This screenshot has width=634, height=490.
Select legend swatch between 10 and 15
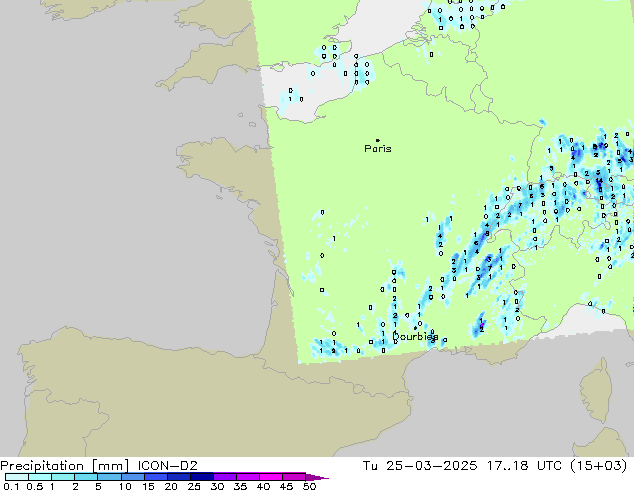point(133,477)
